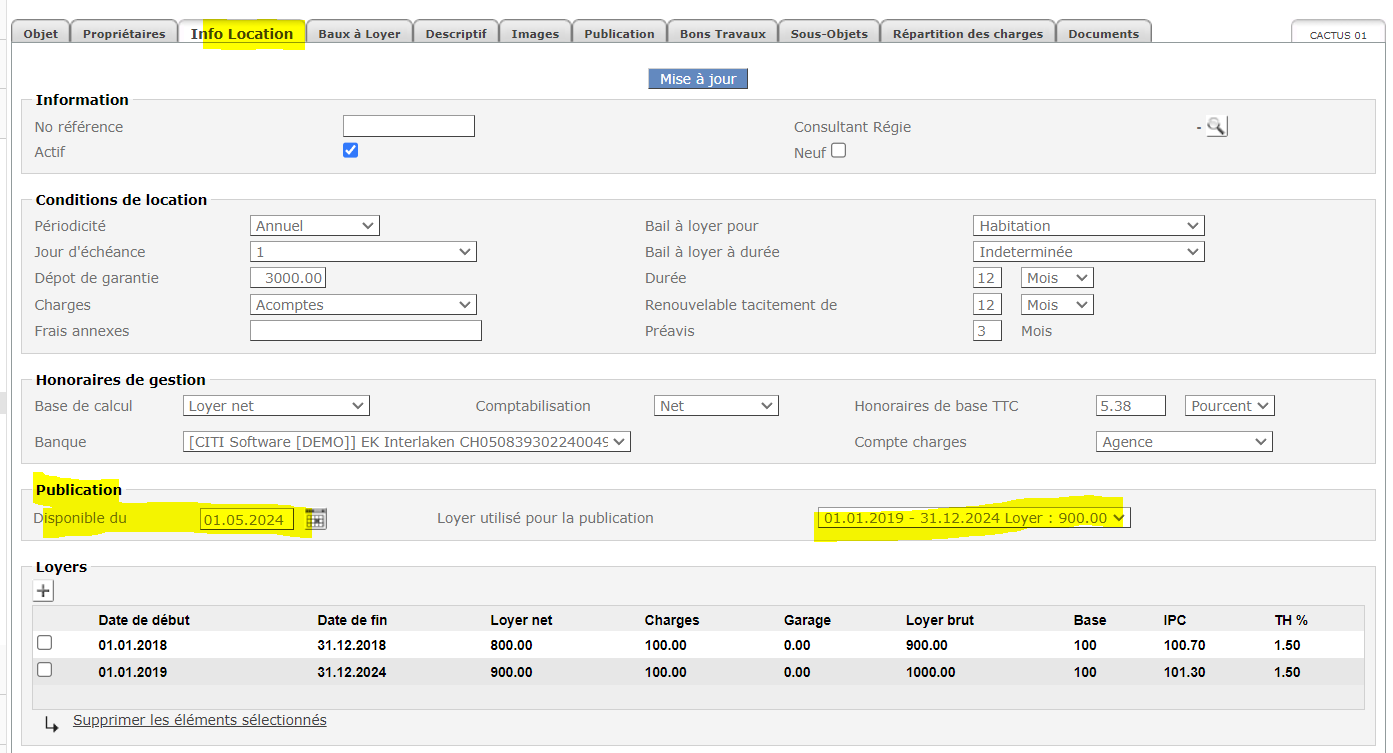The height and width of the screenshot is (753, 1393).
Task: Focus the Frais annexes input field
Action: click(366, 331)
